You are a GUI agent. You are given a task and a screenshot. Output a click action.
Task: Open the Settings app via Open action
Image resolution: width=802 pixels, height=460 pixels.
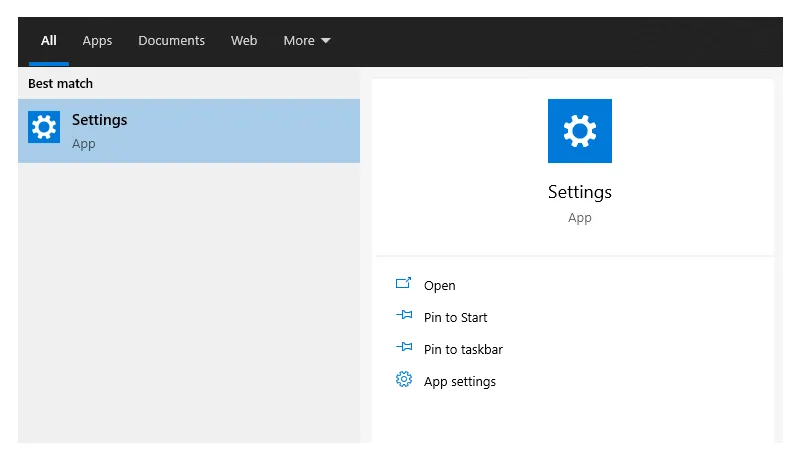439,286
